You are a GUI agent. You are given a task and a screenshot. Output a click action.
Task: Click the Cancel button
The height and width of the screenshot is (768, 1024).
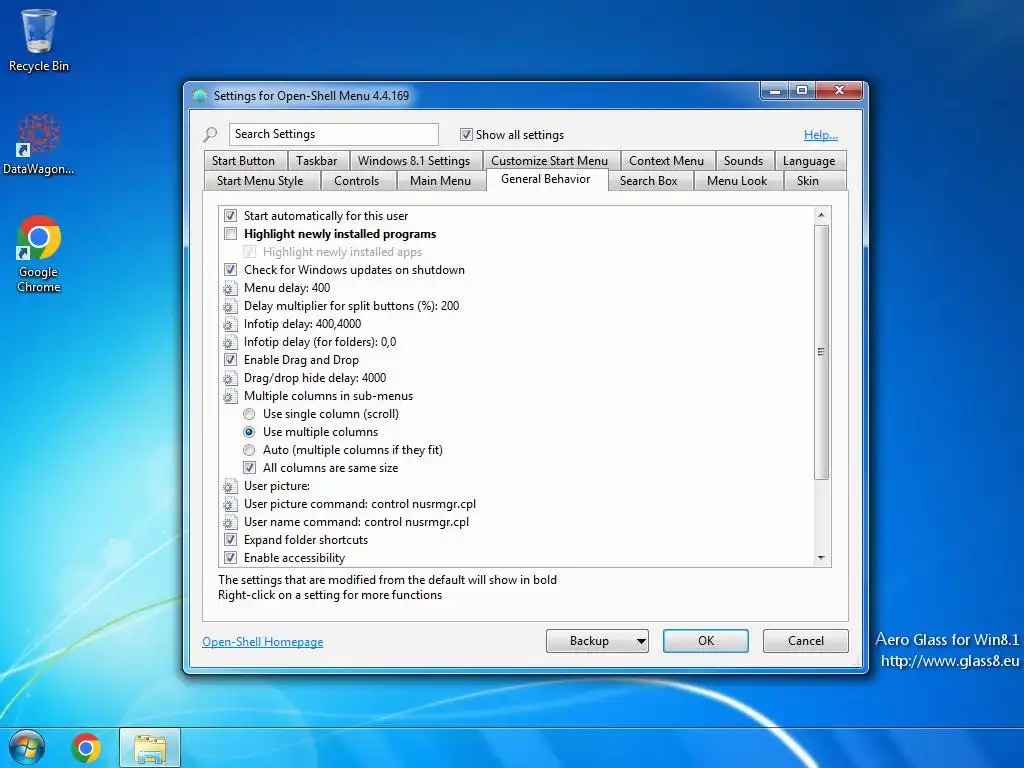806,641
